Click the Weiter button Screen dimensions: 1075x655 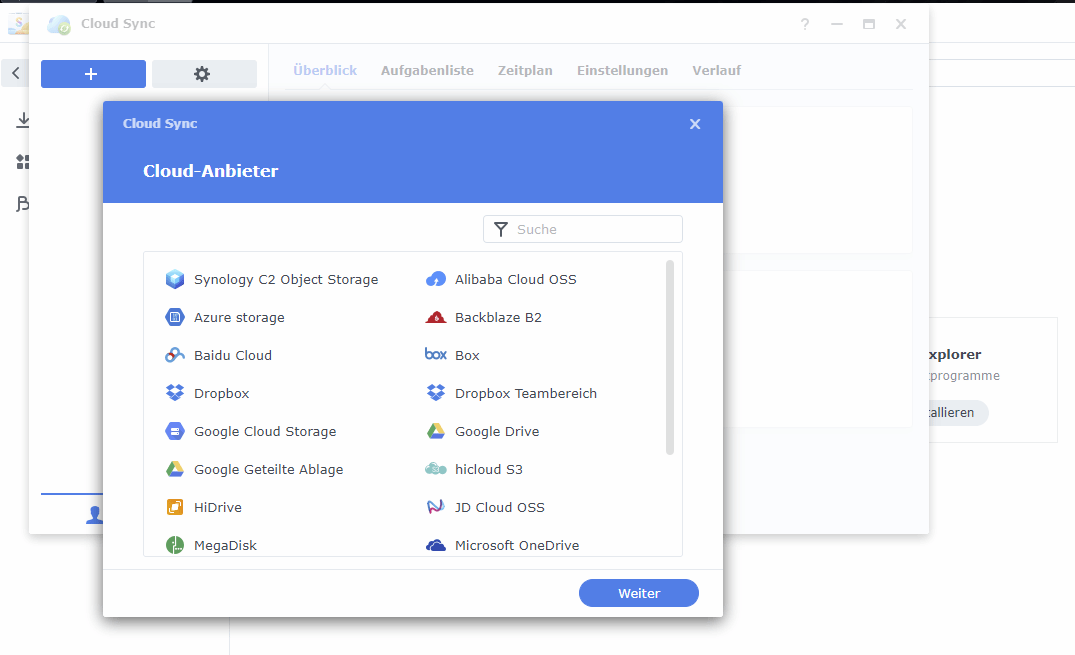coord(638,593)
